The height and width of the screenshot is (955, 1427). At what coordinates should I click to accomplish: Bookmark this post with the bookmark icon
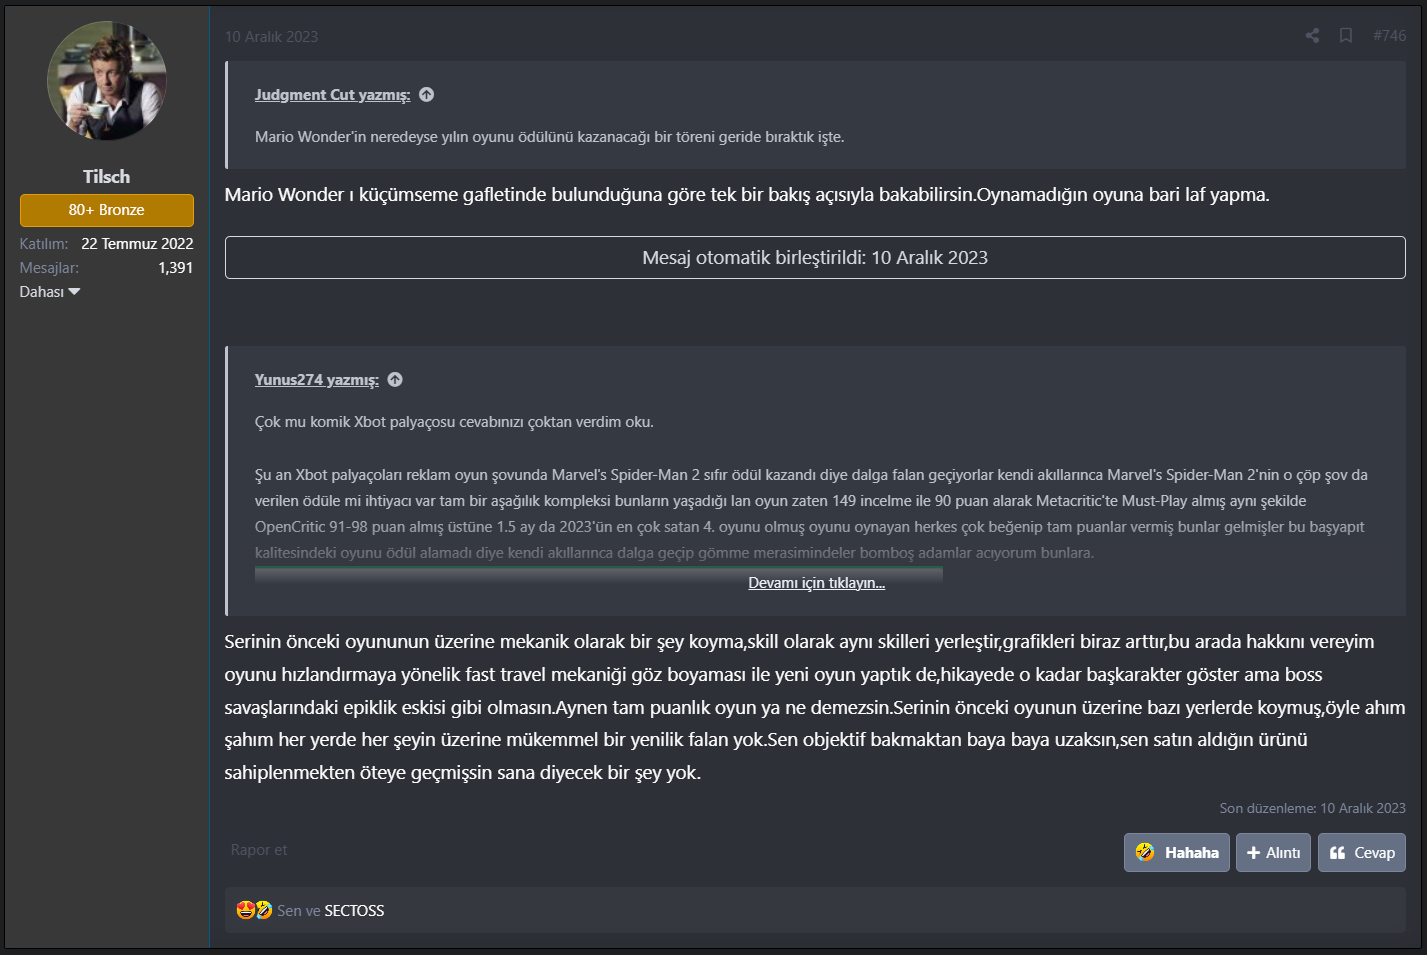[1346, 36]
